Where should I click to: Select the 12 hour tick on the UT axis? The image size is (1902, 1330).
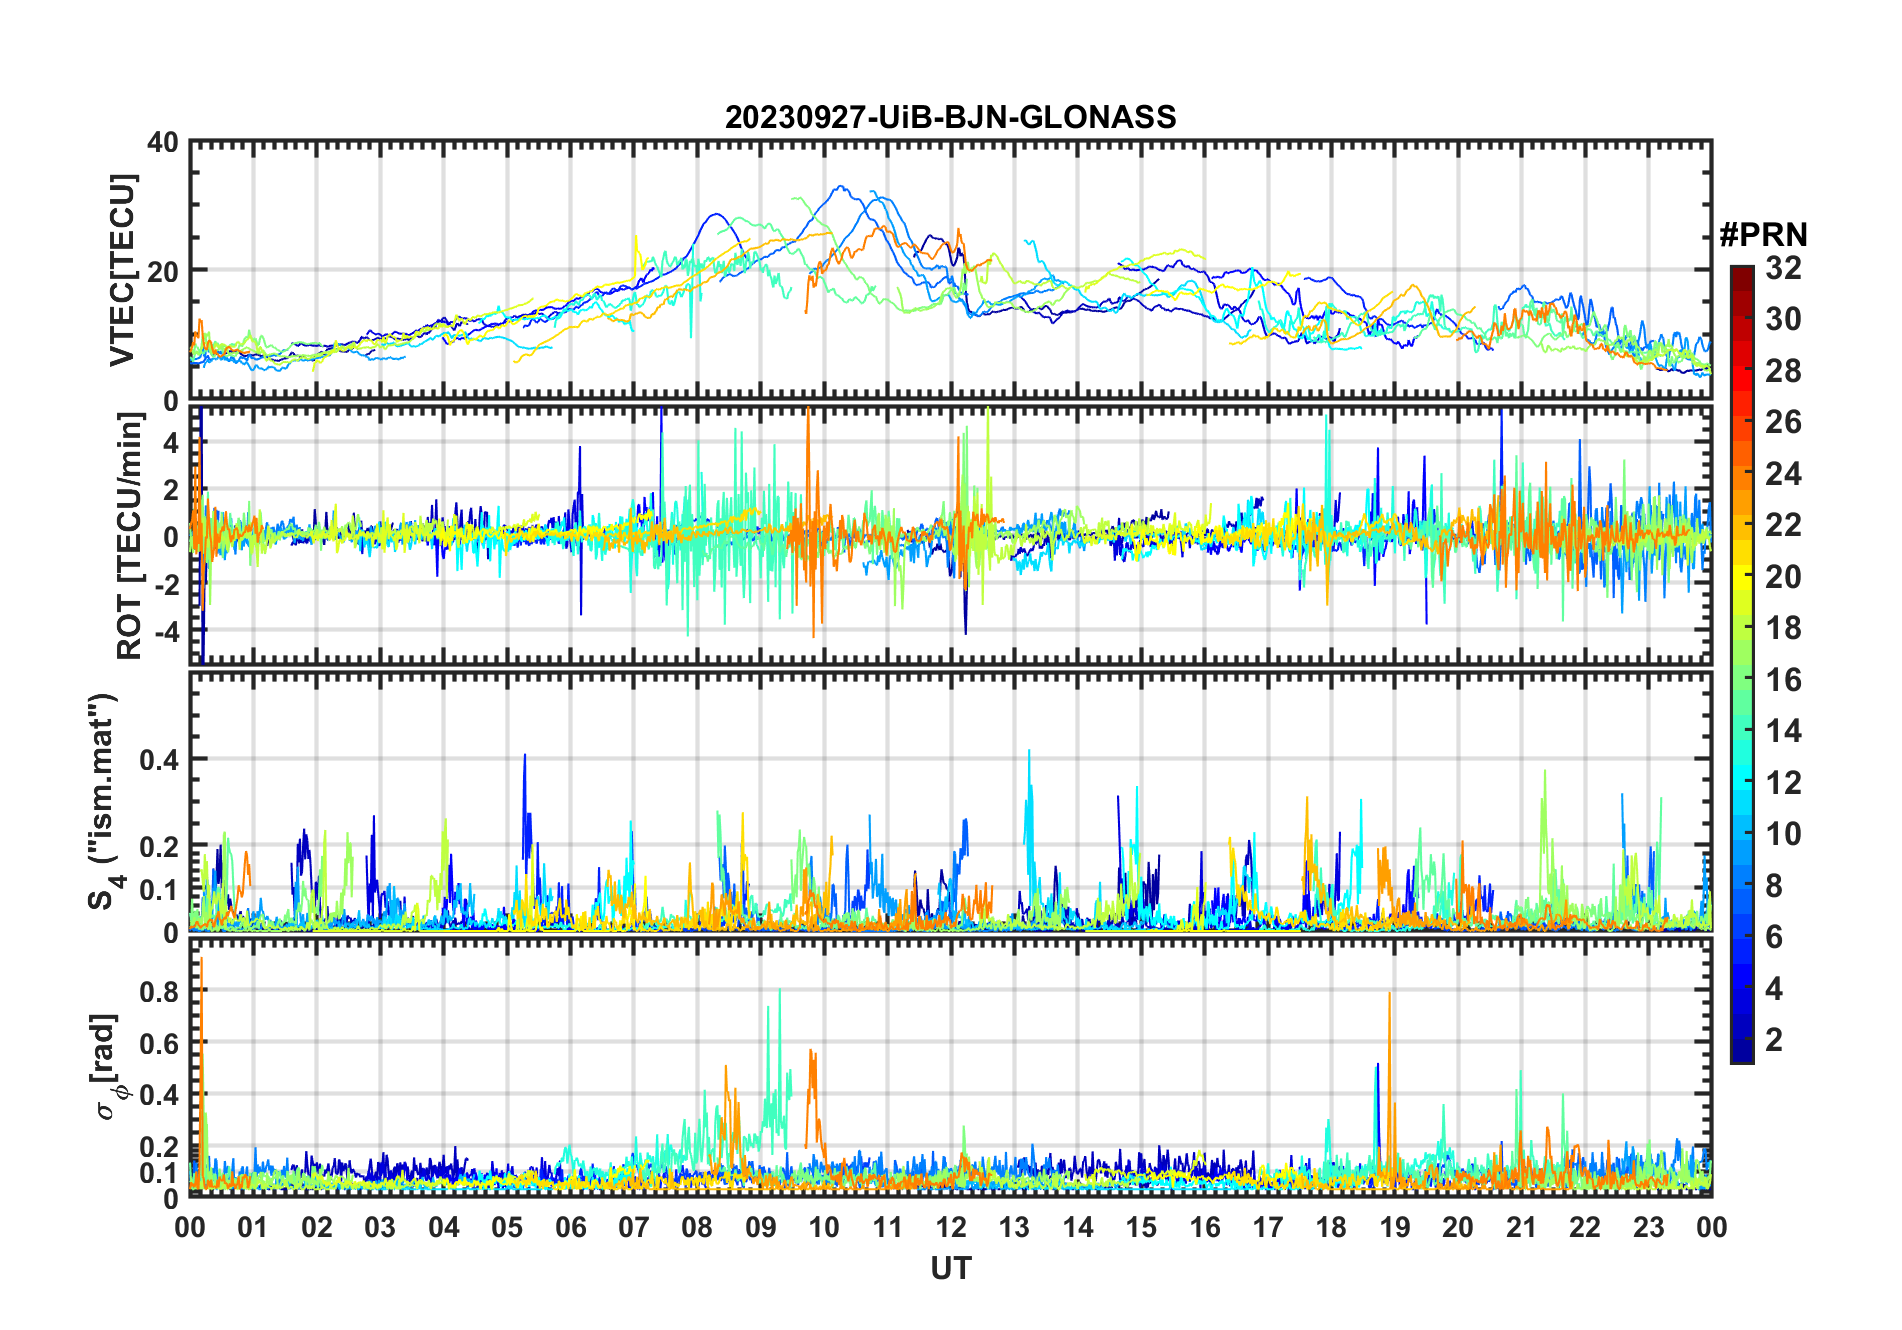pos(951,1227)
